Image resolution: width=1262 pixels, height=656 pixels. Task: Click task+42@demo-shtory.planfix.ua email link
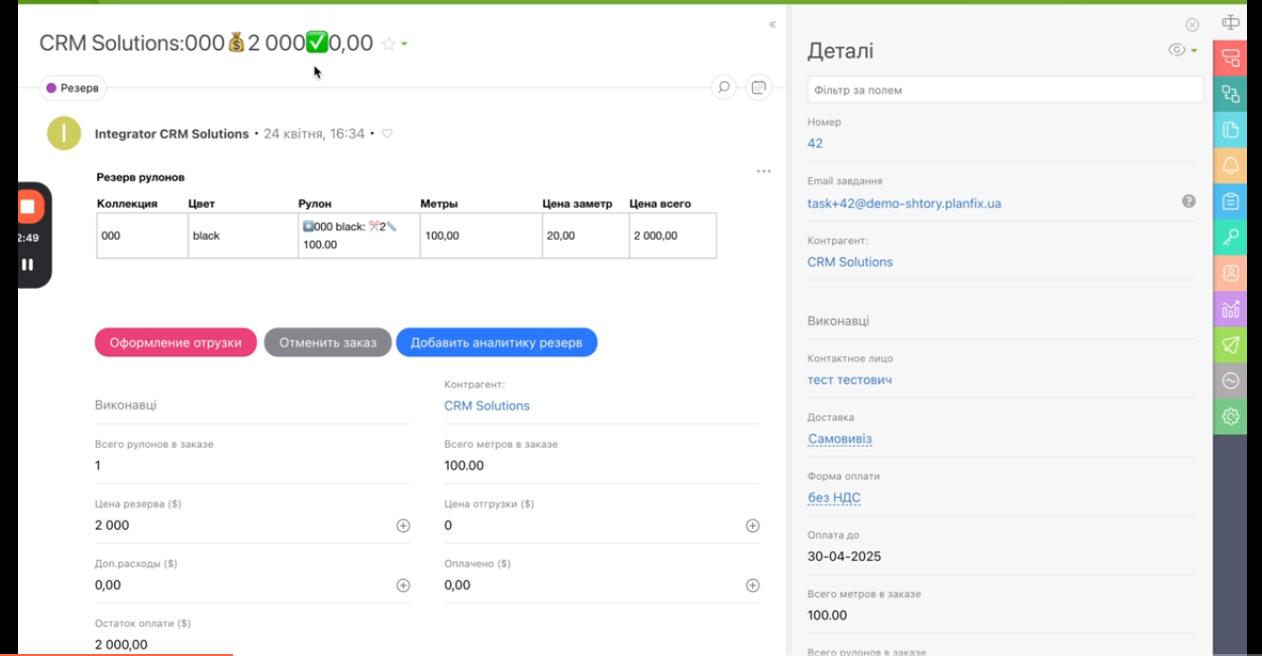pyautogui.click(x=904, y=203)
